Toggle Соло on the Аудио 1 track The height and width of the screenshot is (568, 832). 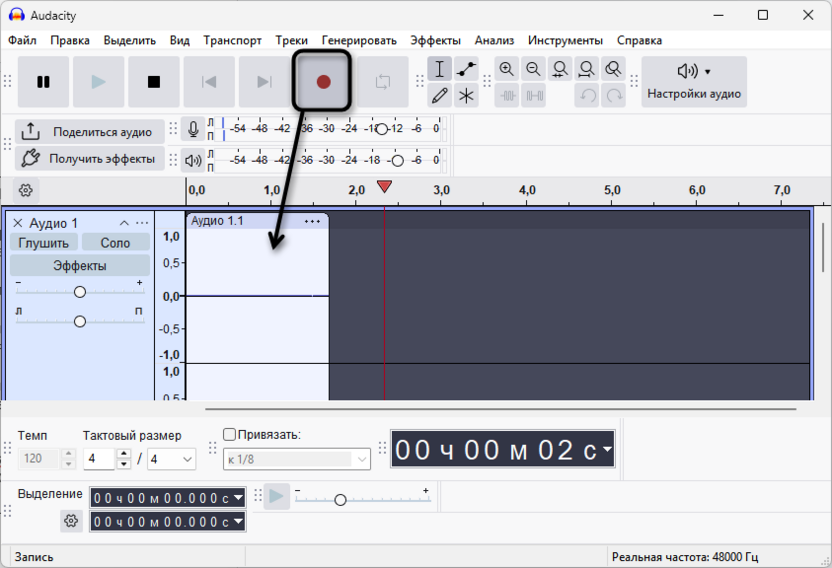(115, 243)
